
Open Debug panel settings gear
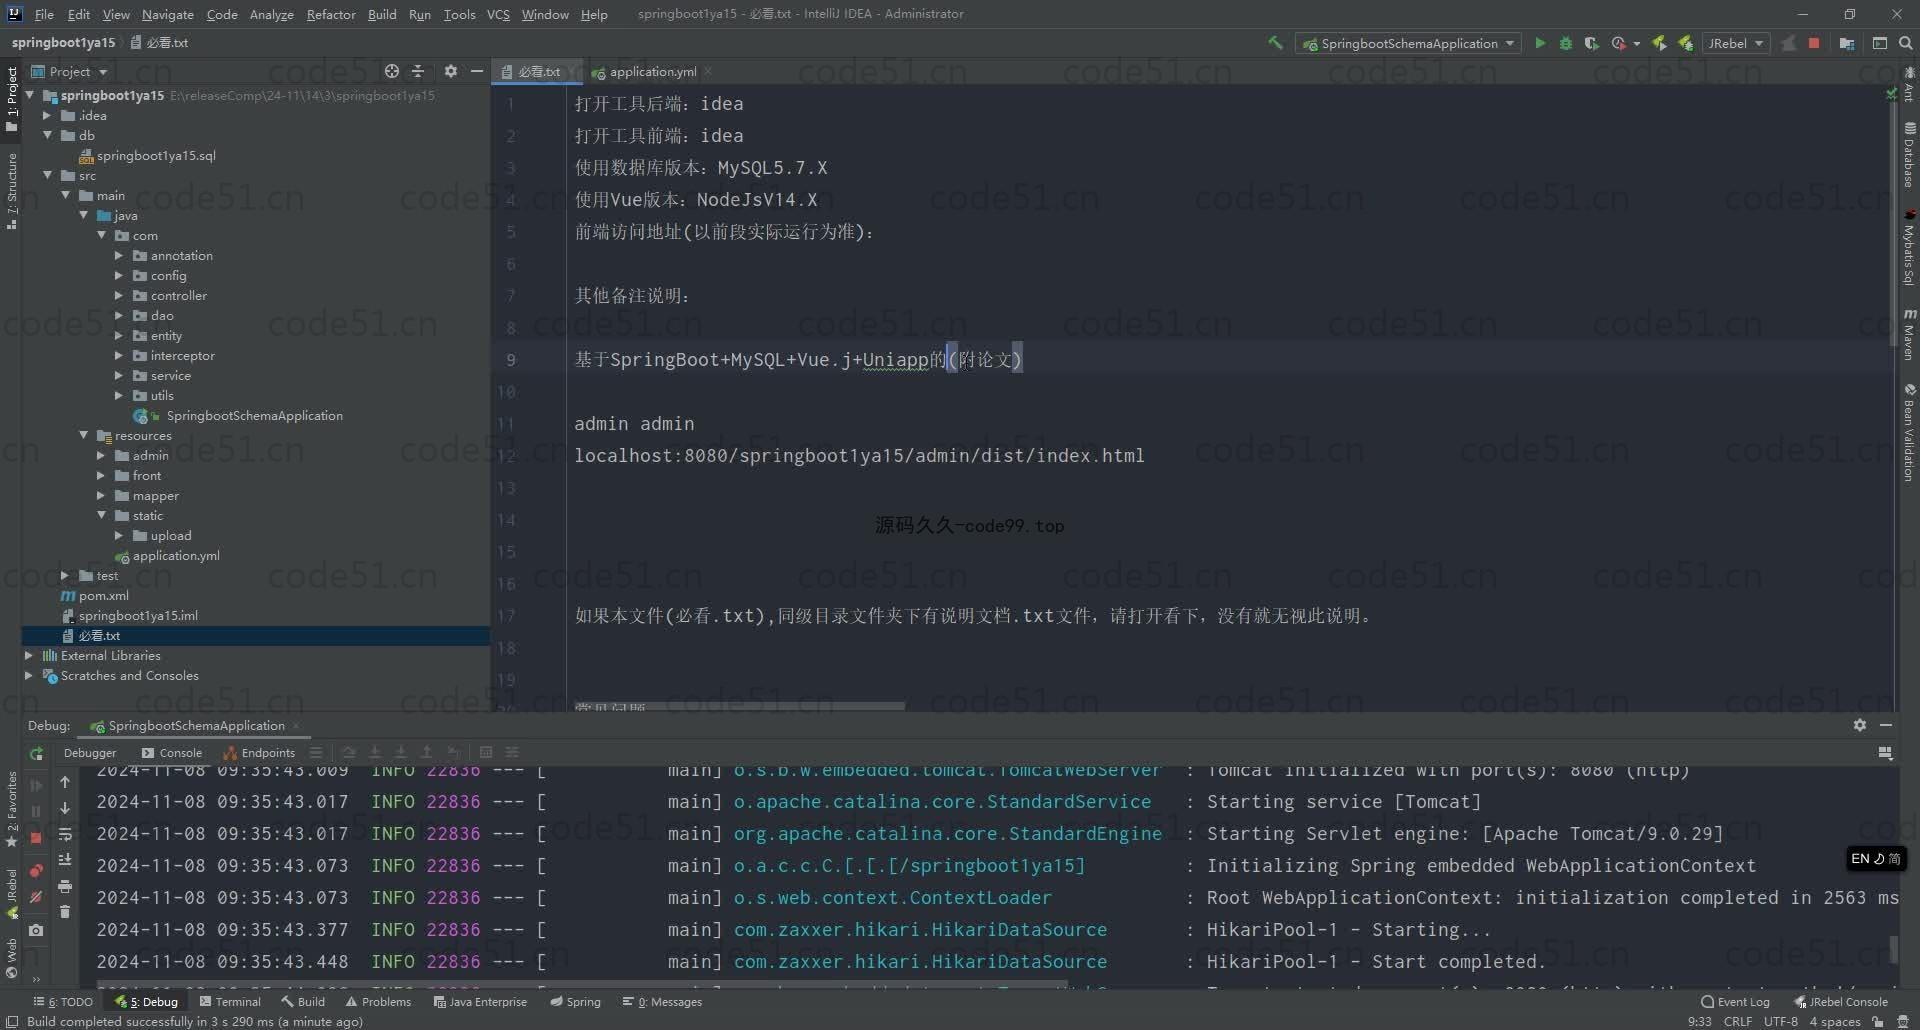coord(1860,725)
